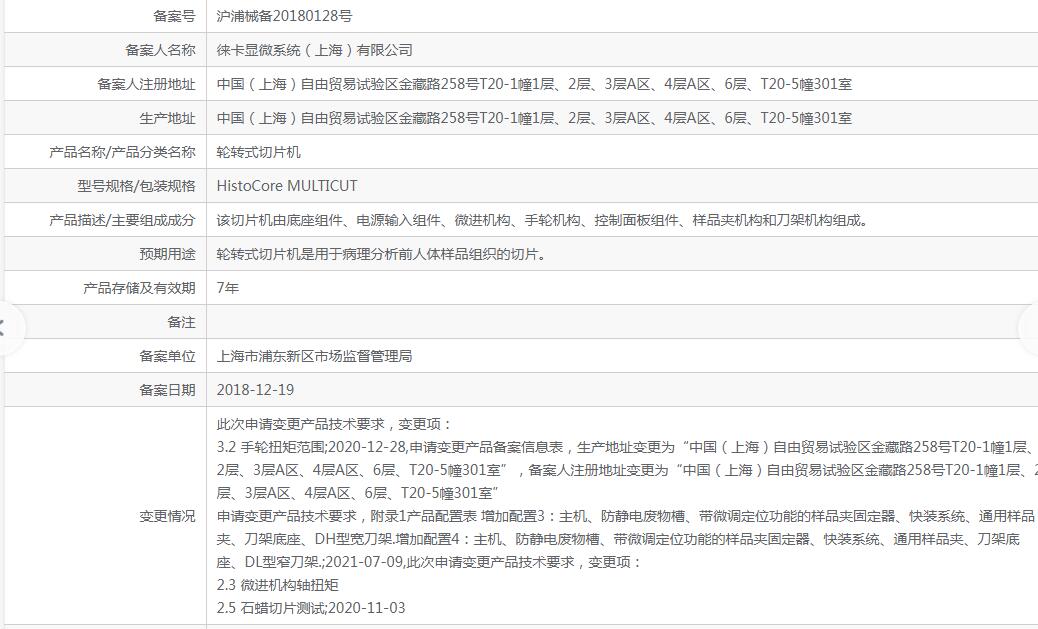This screenshot has width=1038, height=629.
Task: Click the right carousel arrow at screen edge
Action: pyautogui.click(x=1030, y=327)
